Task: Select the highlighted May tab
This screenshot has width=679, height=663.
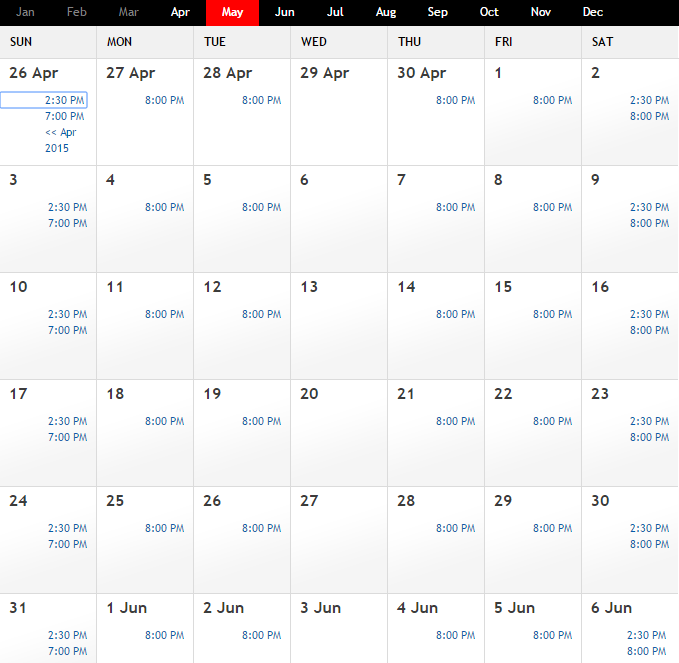Action: 233,12
